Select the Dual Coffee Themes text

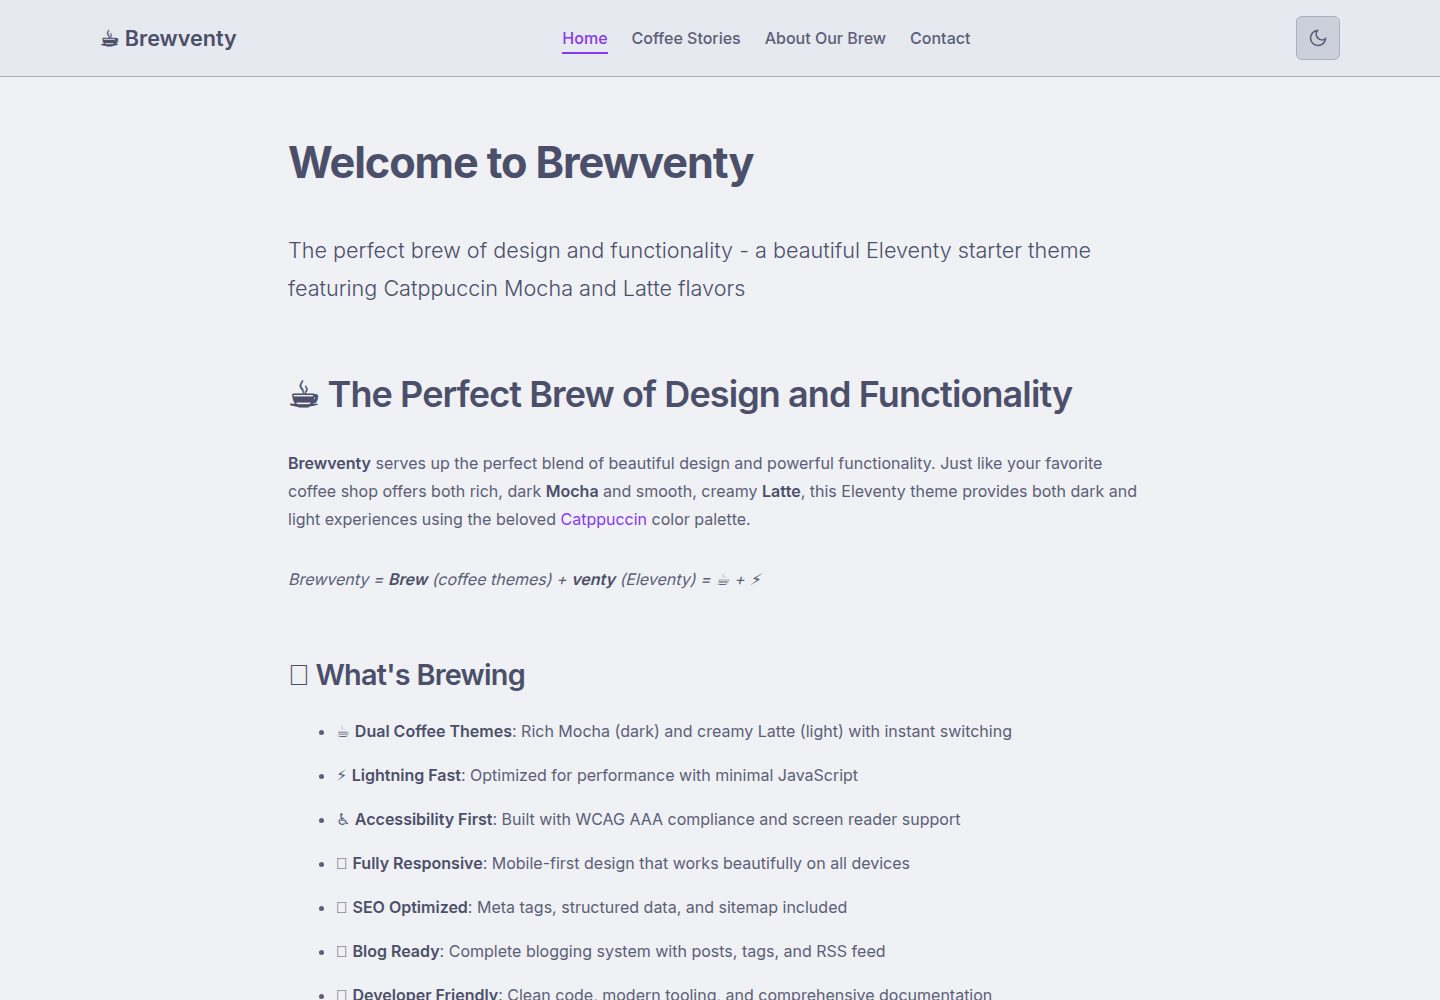tap(433, 731)
